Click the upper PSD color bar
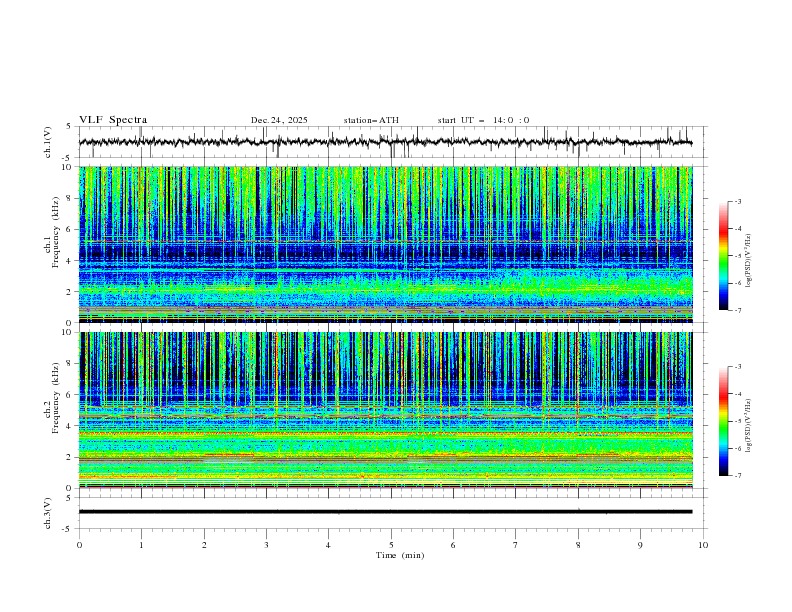 [723, 255]
